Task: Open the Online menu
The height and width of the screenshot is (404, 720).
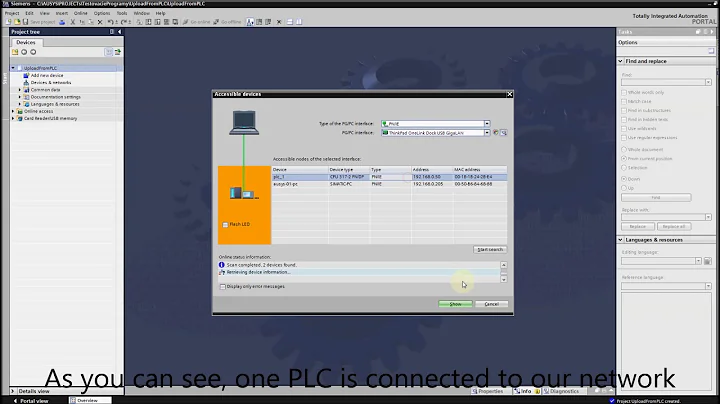Action: coord(80,13)
